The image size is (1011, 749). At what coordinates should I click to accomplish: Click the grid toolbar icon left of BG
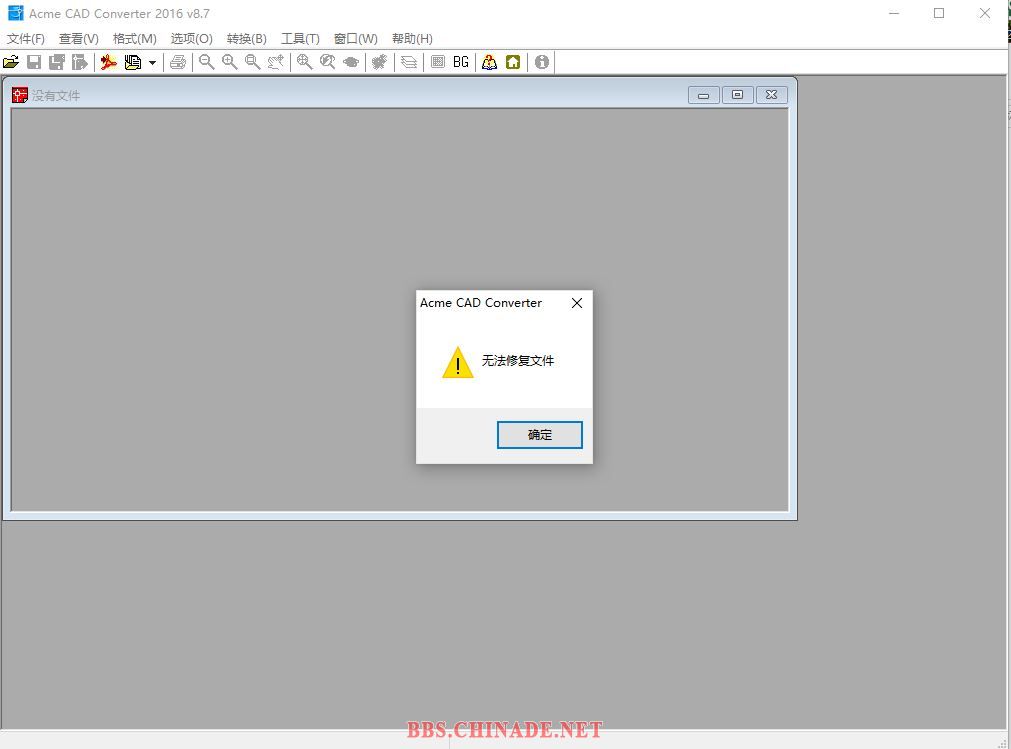(438, 62)
